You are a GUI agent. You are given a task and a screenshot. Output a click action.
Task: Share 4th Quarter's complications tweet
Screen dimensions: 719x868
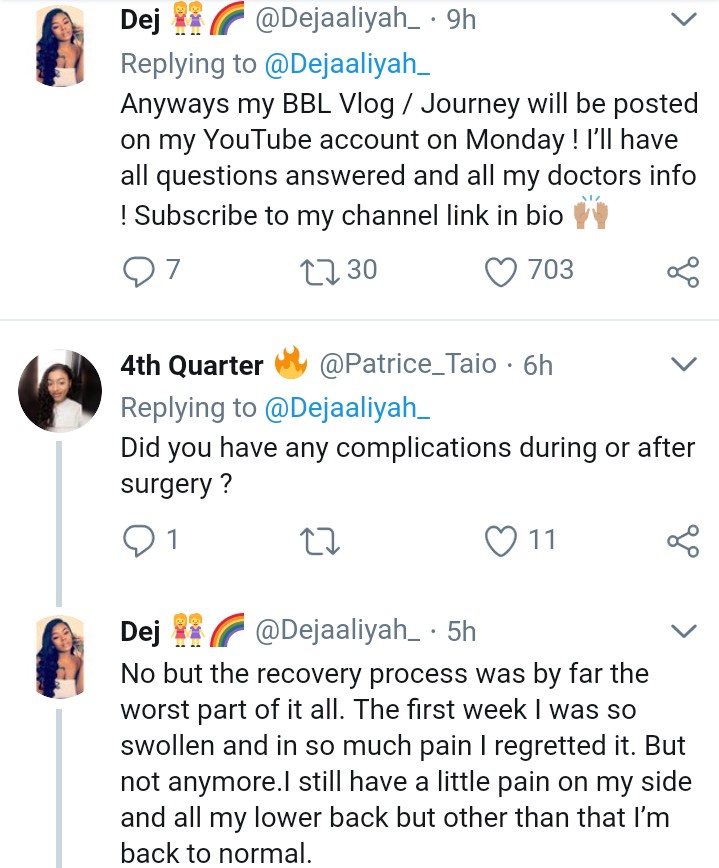tap(681, 541)
